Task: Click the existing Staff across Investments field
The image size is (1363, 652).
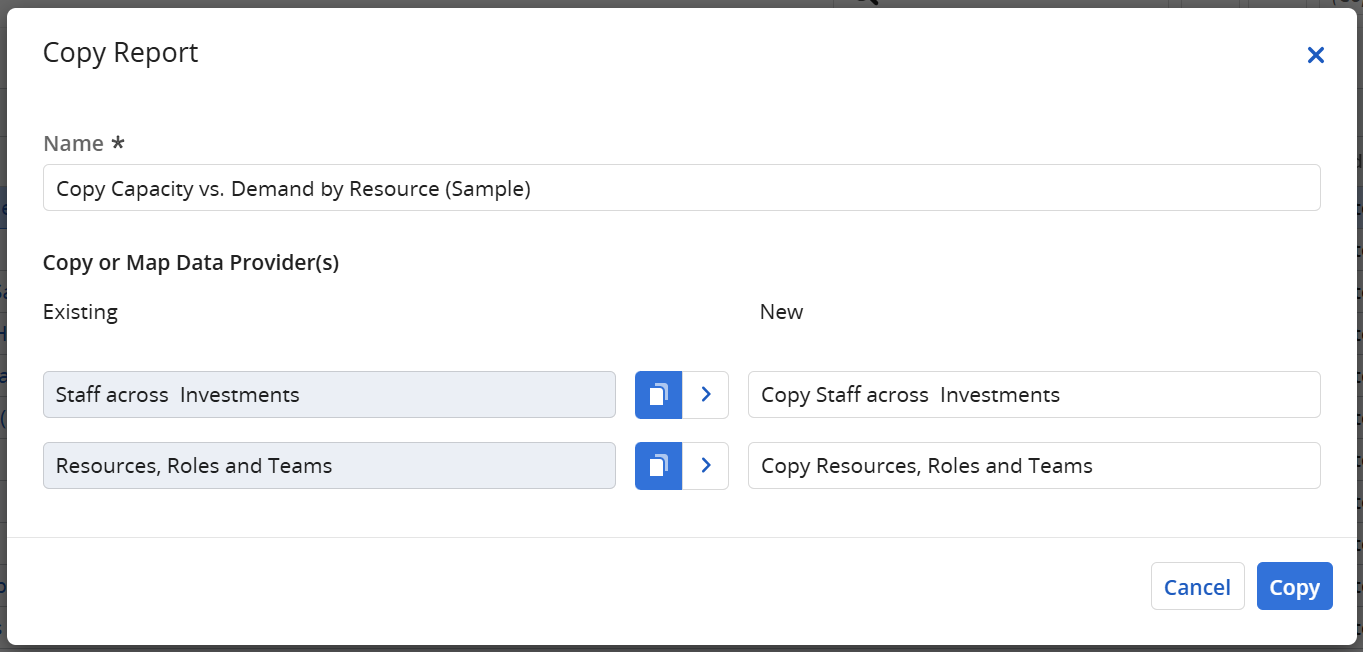Action: pyautogui.click(x=329, y=395)
